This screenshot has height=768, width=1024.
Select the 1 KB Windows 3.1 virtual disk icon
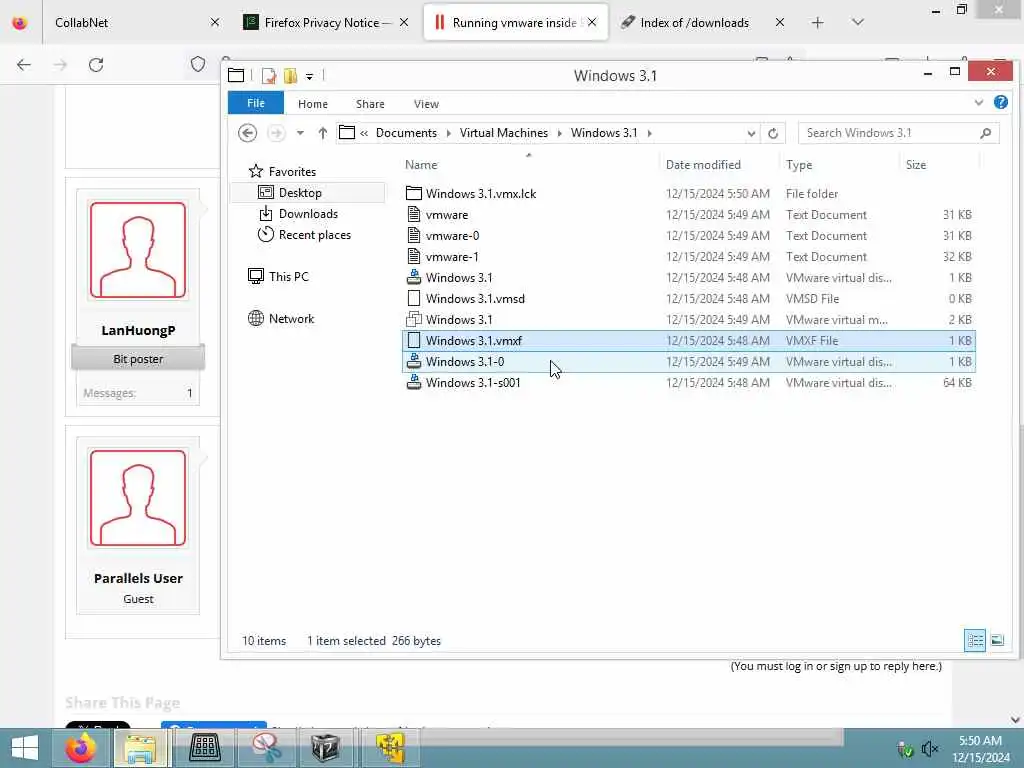tap(413, 277)
